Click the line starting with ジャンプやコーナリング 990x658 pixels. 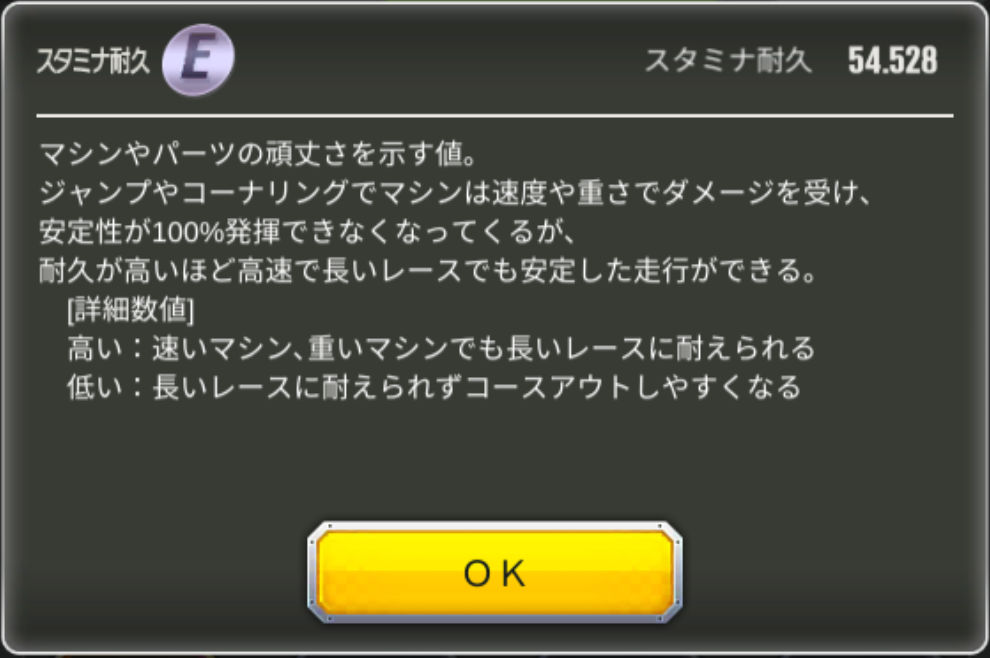(x=456, y=193)
